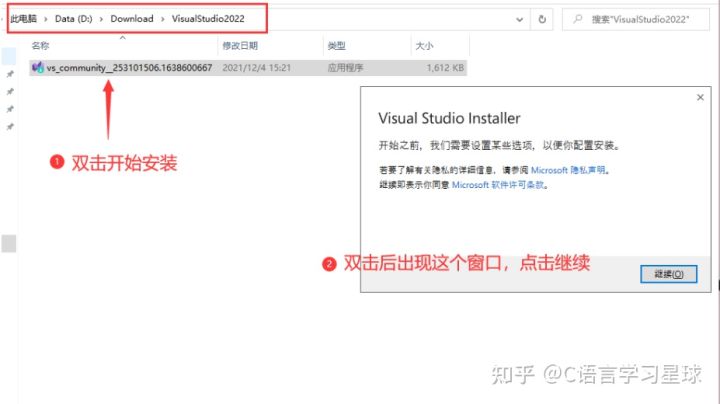The width and height of the screenshot is (720, 404).
Task: Click VisualStudio2022 breadcrumb segment
Action: pos(208,19)
